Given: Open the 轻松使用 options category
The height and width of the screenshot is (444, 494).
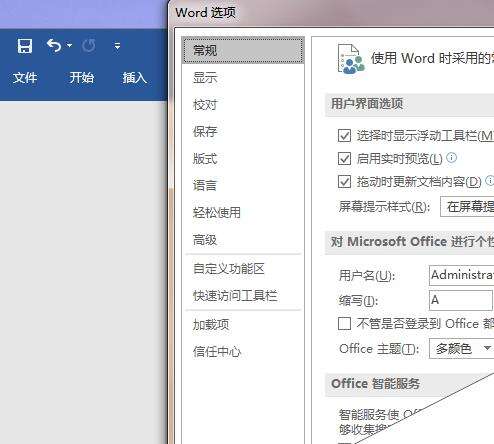Looking at the screenshot, I should (243, 212).
